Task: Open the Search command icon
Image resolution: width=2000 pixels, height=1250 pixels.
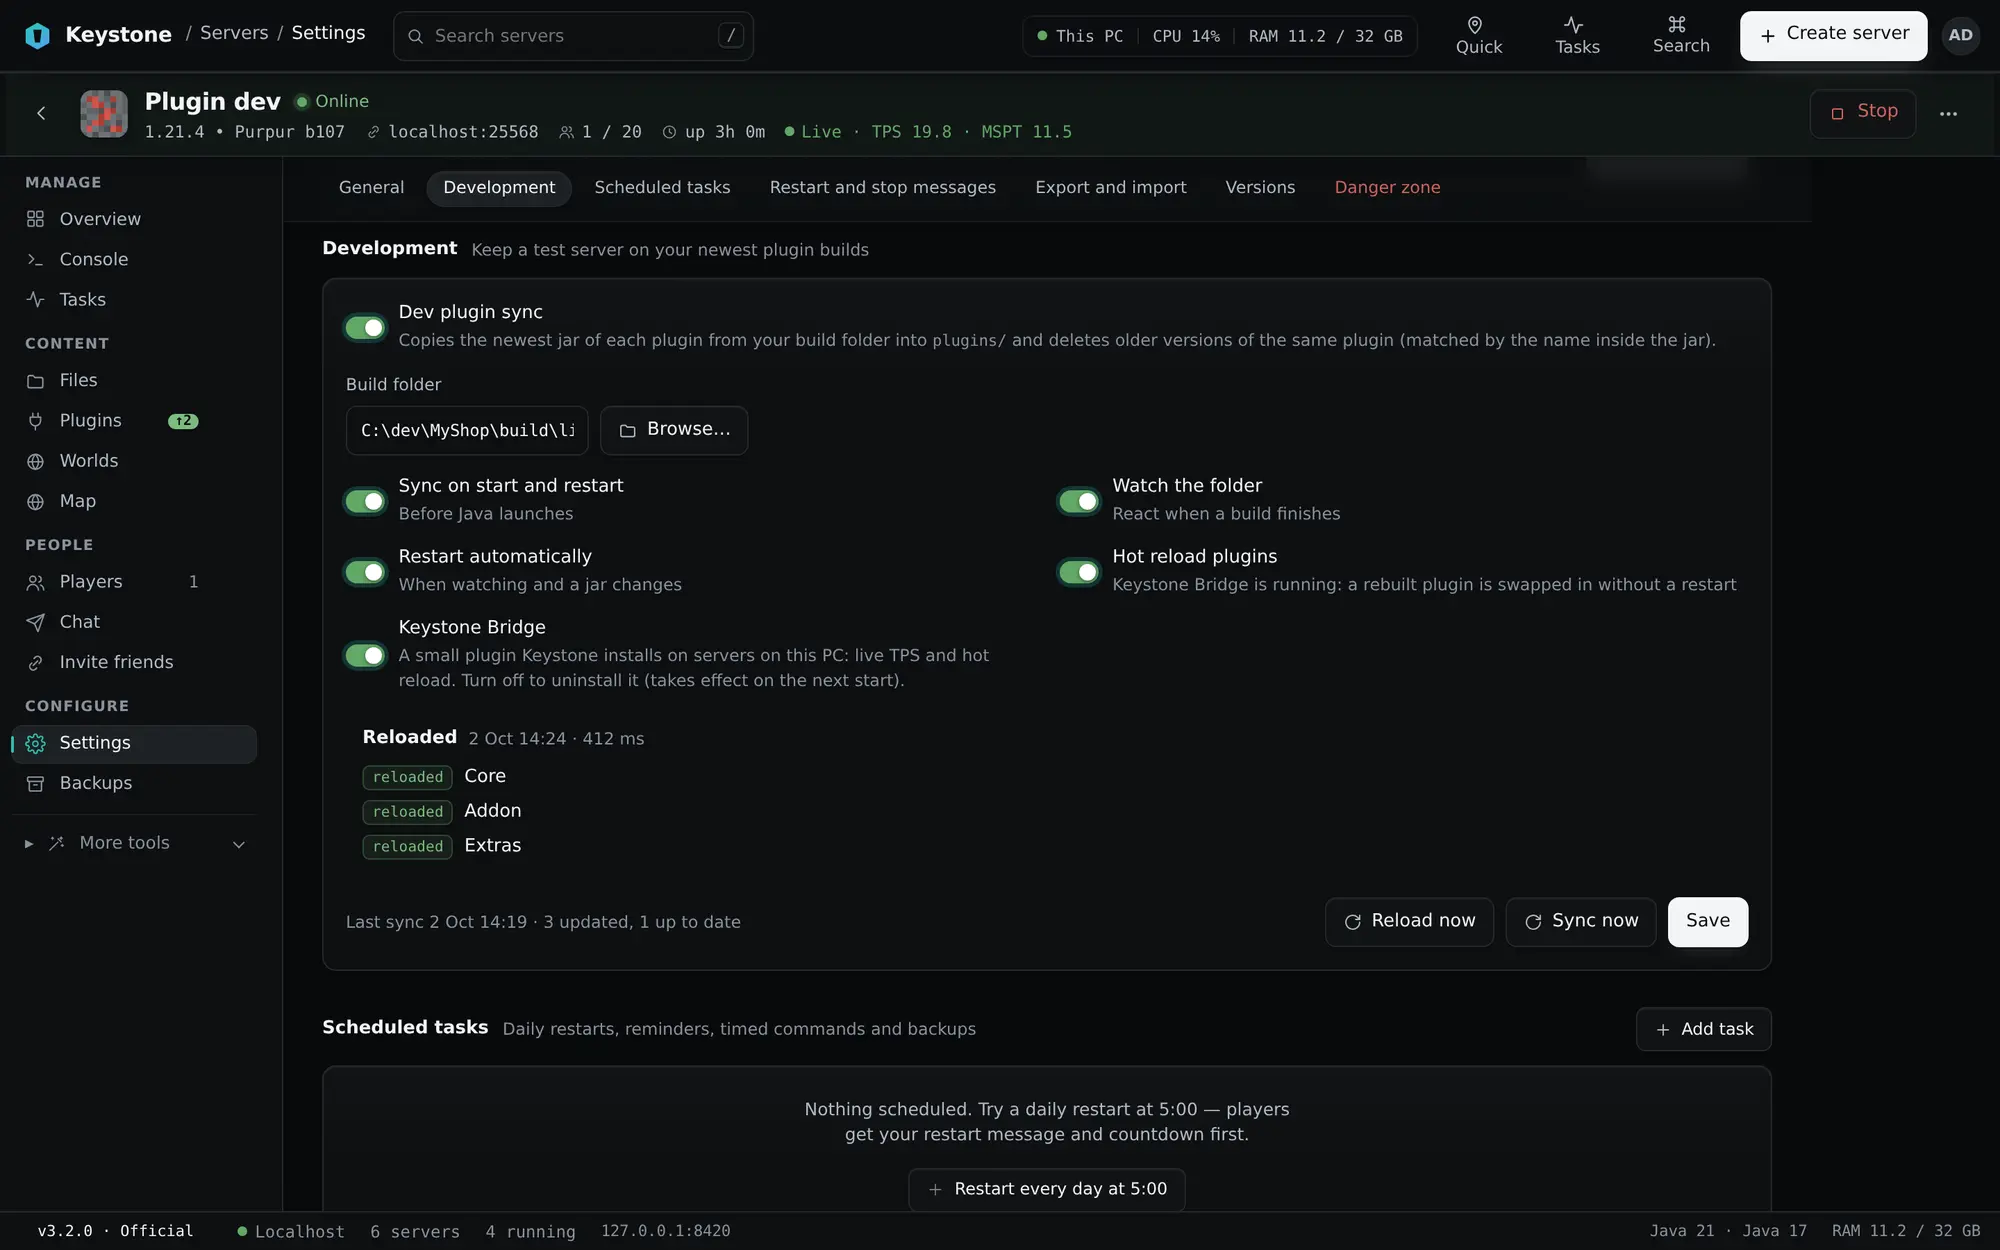Action: pos(1680,36)
